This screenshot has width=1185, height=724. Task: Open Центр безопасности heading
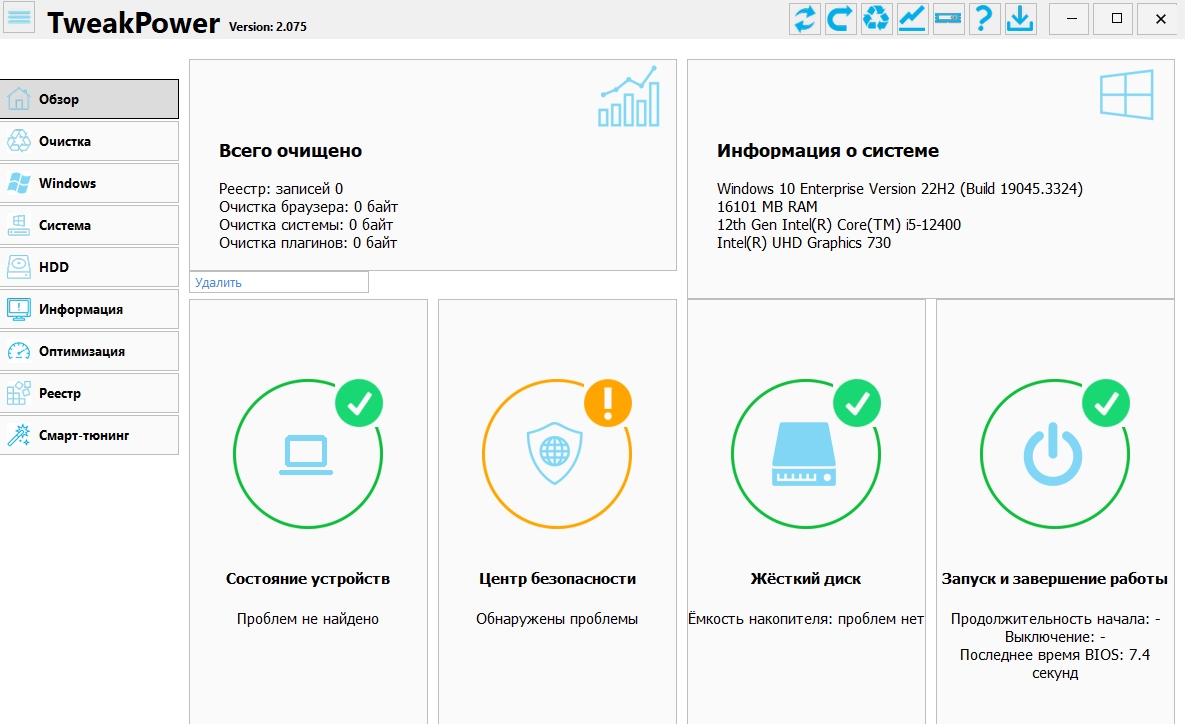tap(557, 579)
